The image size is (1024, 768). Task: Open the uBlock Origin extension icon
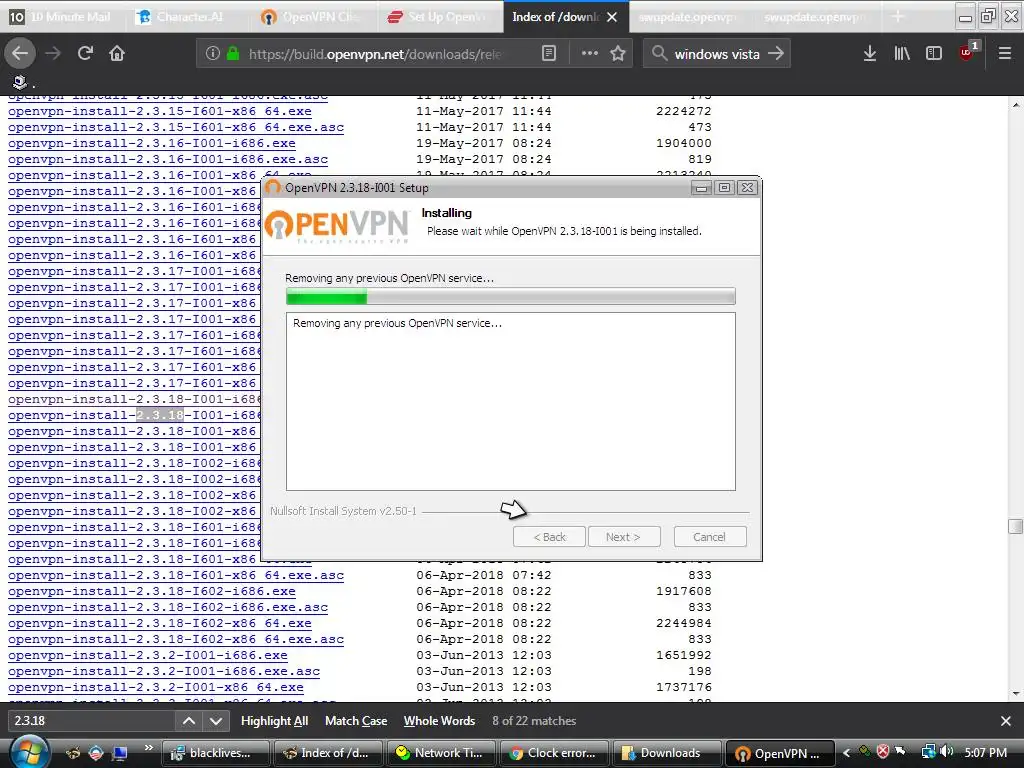tap(968, 52)
